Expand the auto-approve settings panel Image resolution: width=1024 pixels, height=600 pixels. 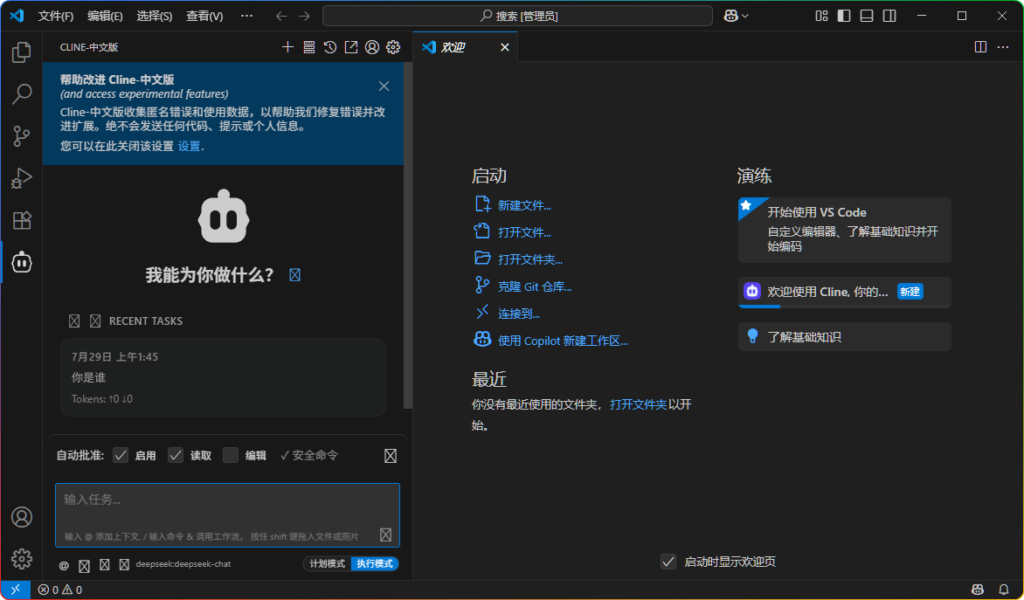391,456
